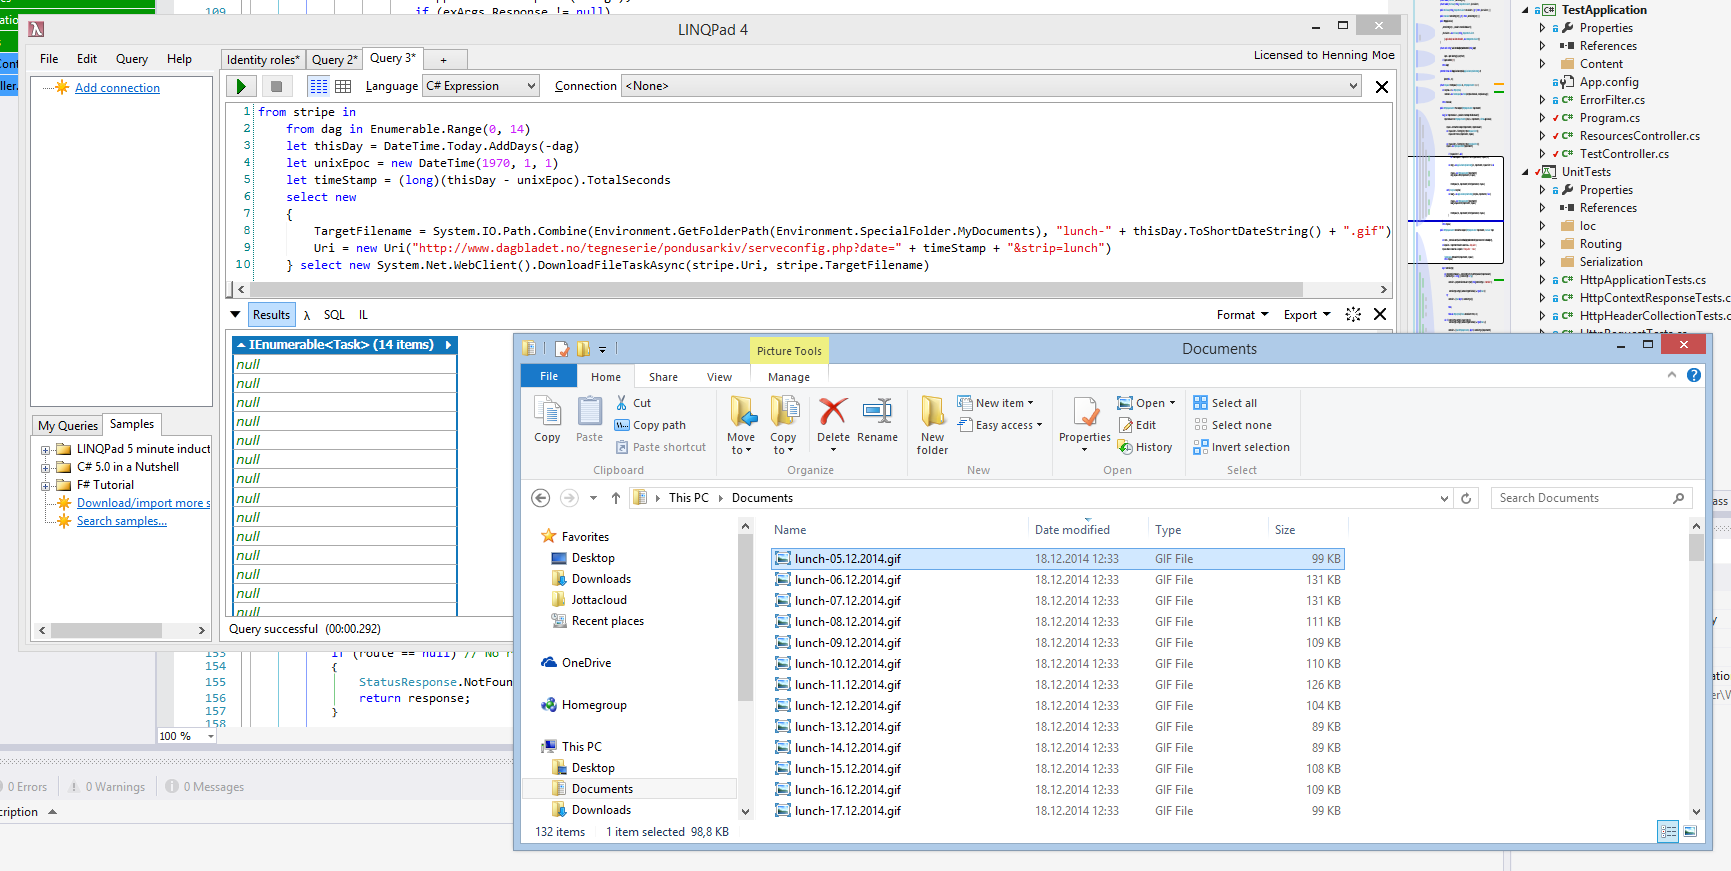Refresh the Documents folder view
The width and height of the screenshot is (1731, 871).
(1466, 498)
